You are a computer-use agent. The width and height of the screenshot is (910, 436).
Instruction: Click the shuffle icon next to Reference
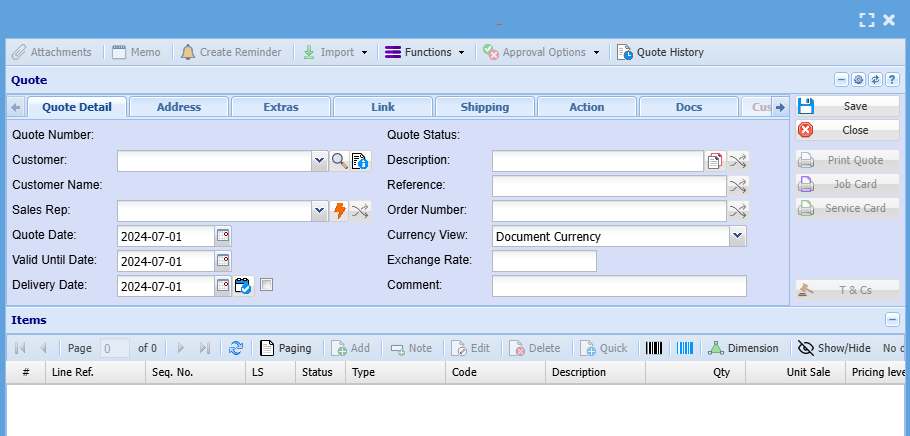[737, 185]
